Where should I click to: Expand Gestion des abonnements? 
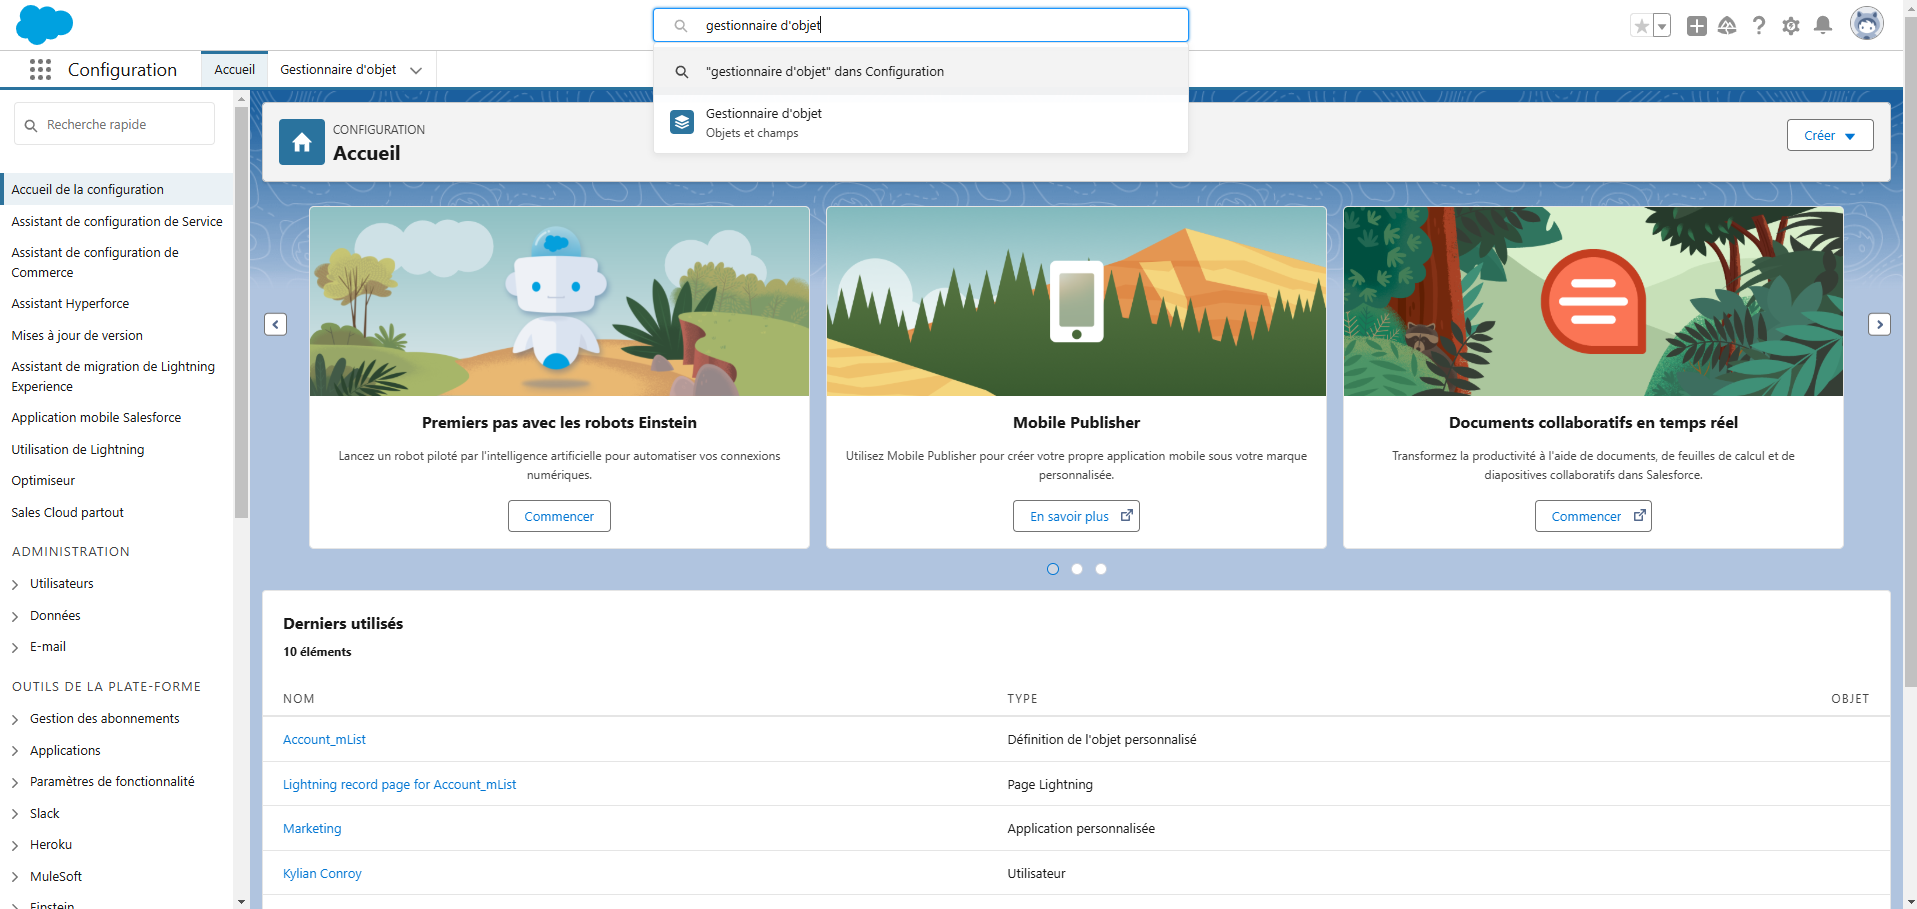pos(15,719)
